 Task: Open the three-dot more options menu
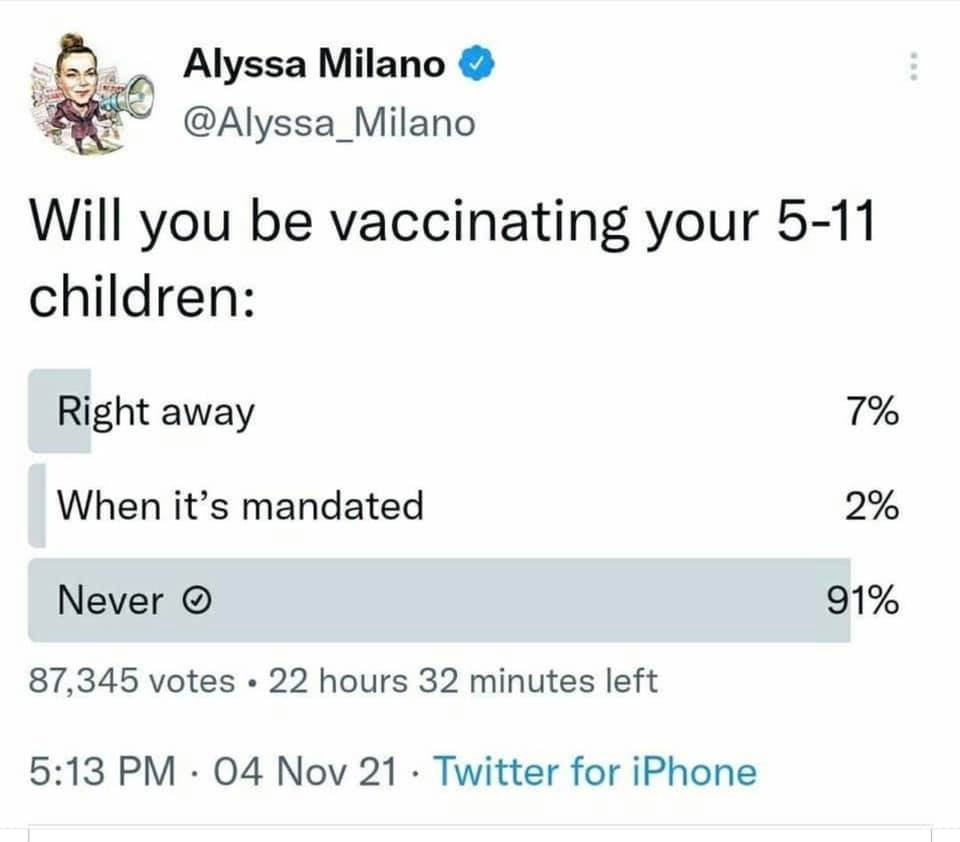tap(911, 66)
